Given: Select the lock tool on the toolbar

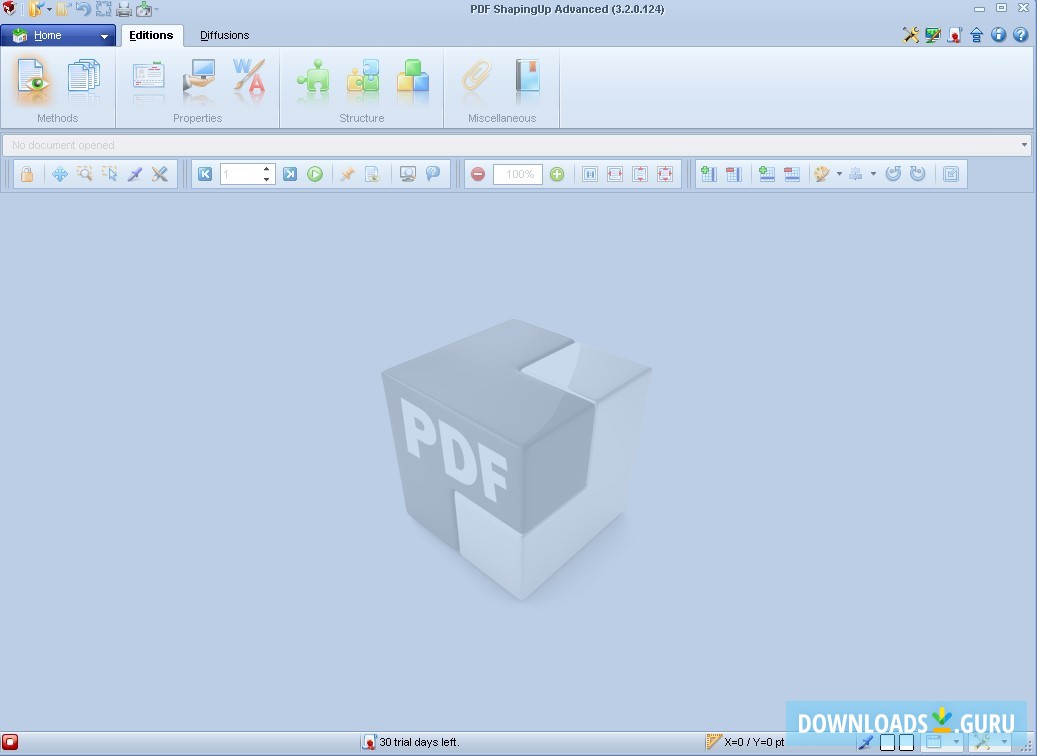Looking at the screenshot, I should coord(27,174).
